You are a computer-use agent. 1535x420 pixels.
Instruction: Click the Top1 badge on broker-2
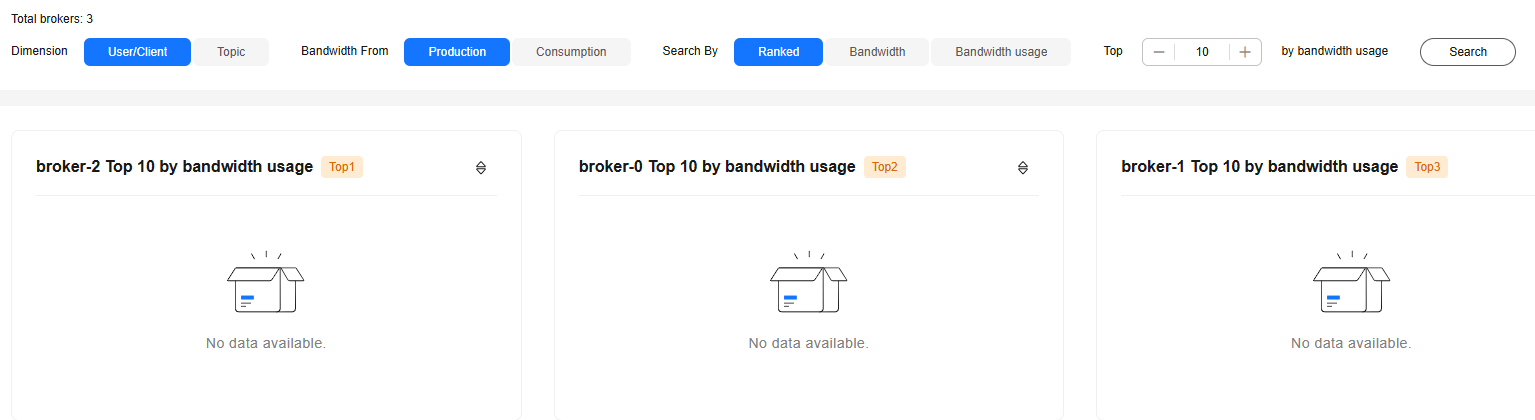click(342, 167)
